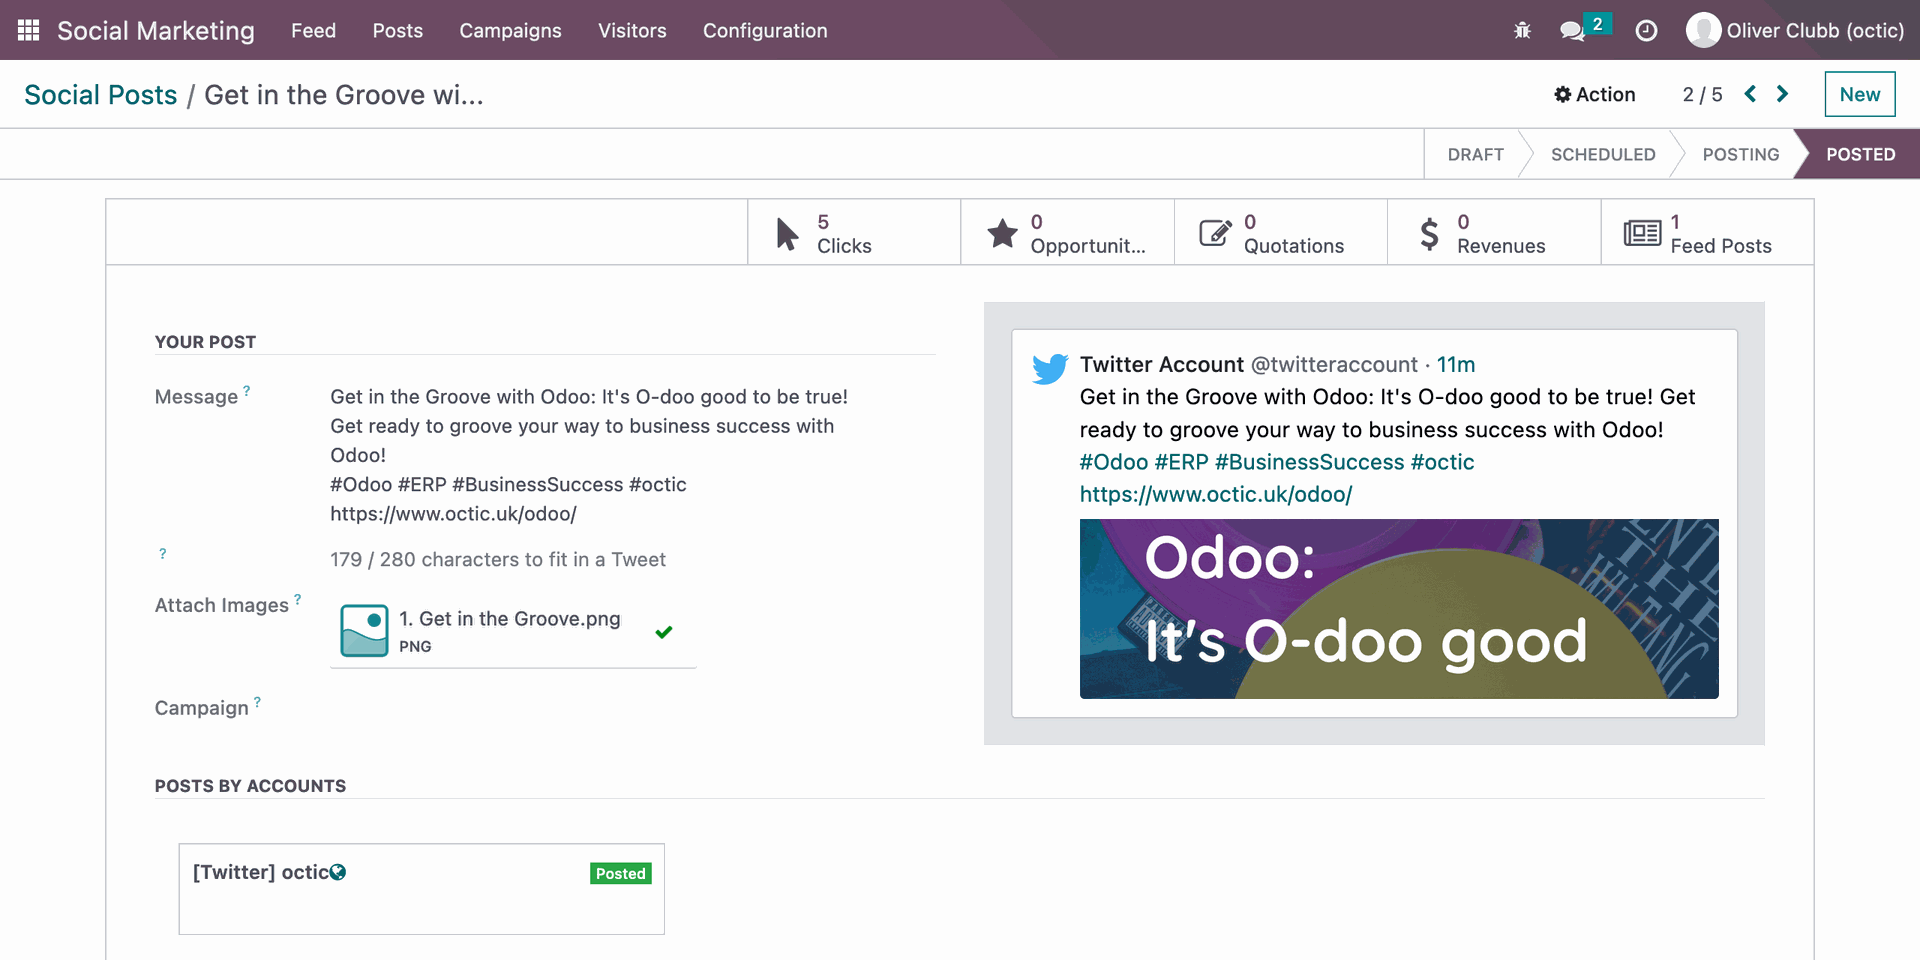Click the Attach Images help question mark
1920x960 pixels.
297,599
